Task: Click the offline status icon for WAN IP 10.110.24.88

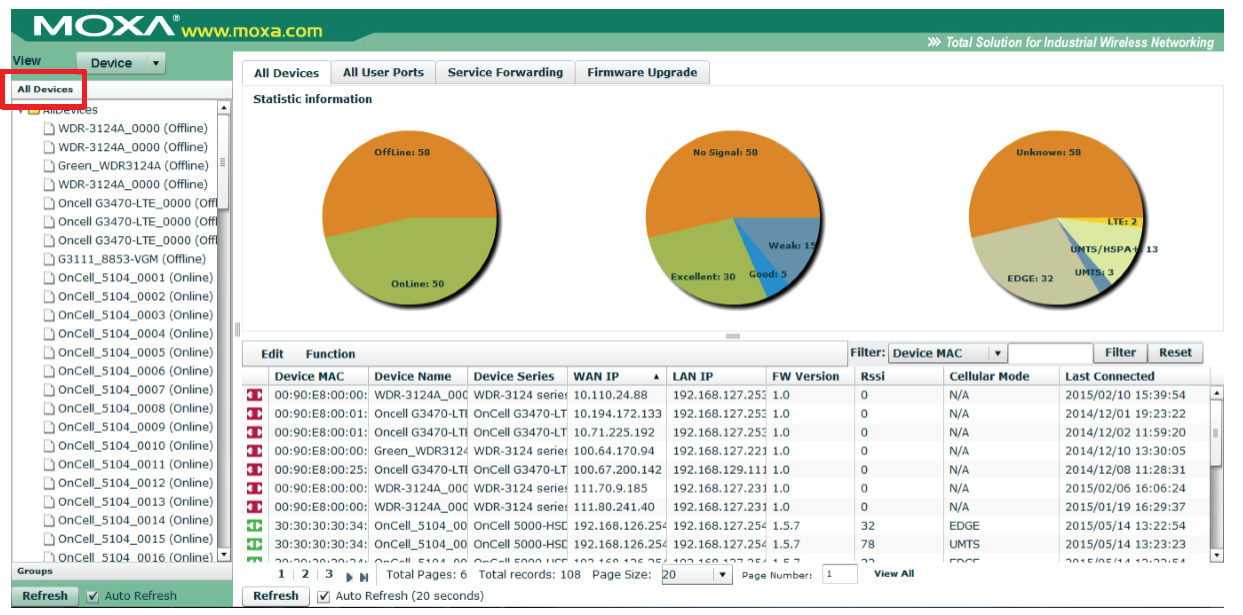Action: coord(255,395)
